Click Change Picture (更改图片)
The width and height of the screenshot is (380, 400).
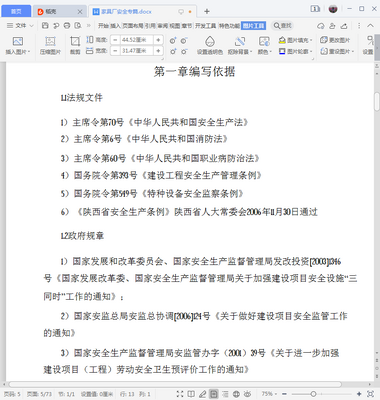tap(335, 40)
